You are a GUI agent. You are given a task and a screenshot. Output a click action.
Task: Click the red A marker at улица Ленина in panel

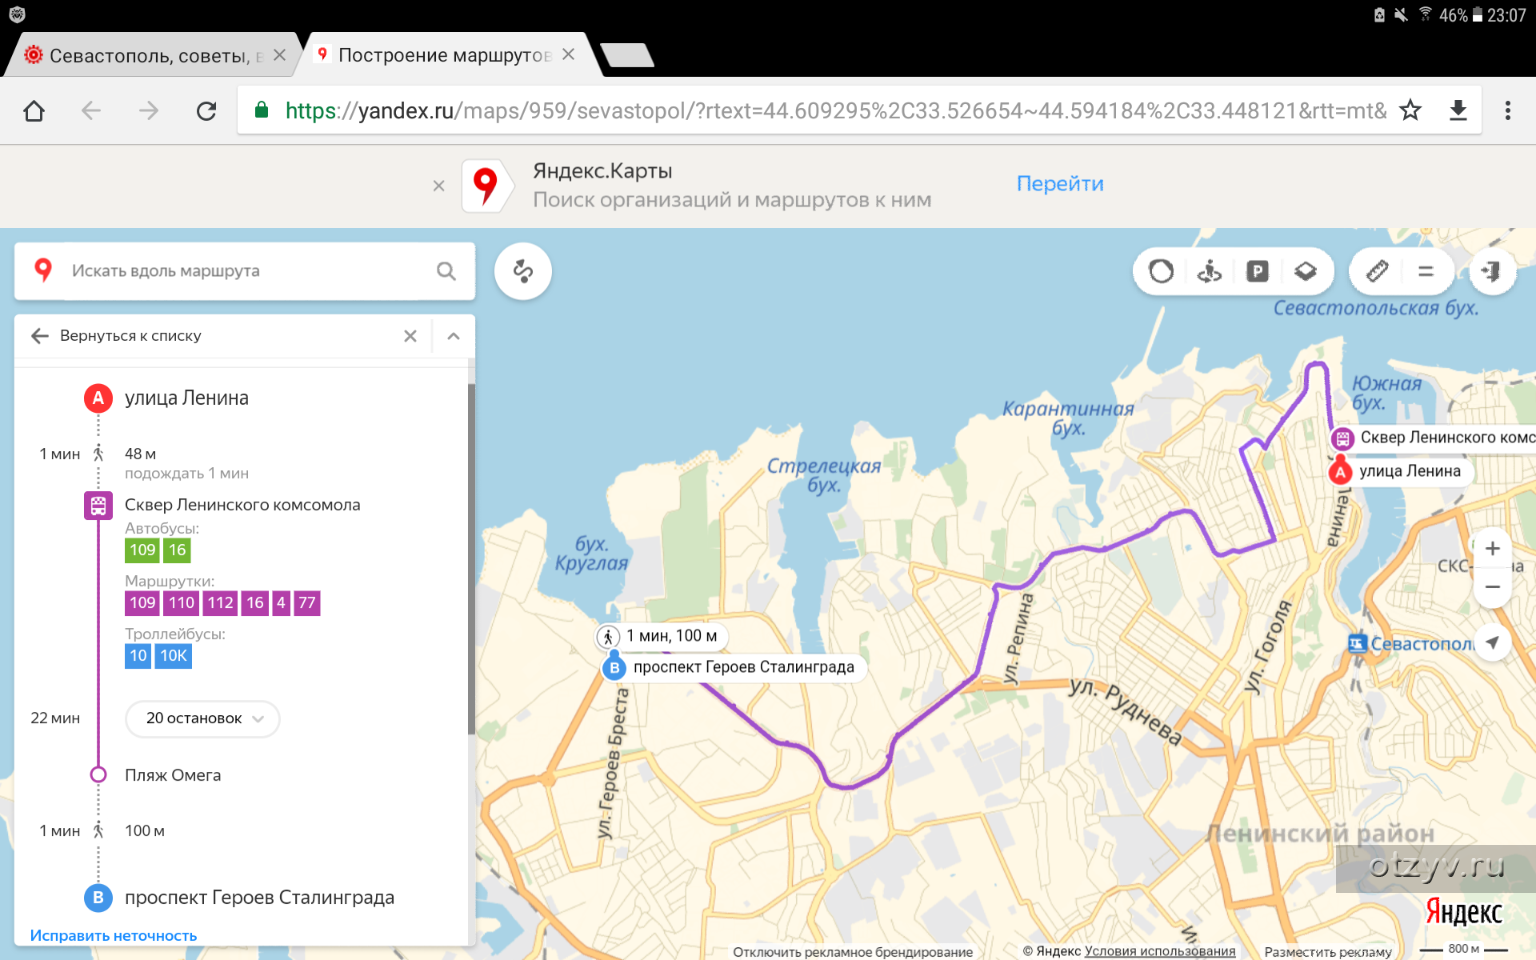tap(98, 398)
